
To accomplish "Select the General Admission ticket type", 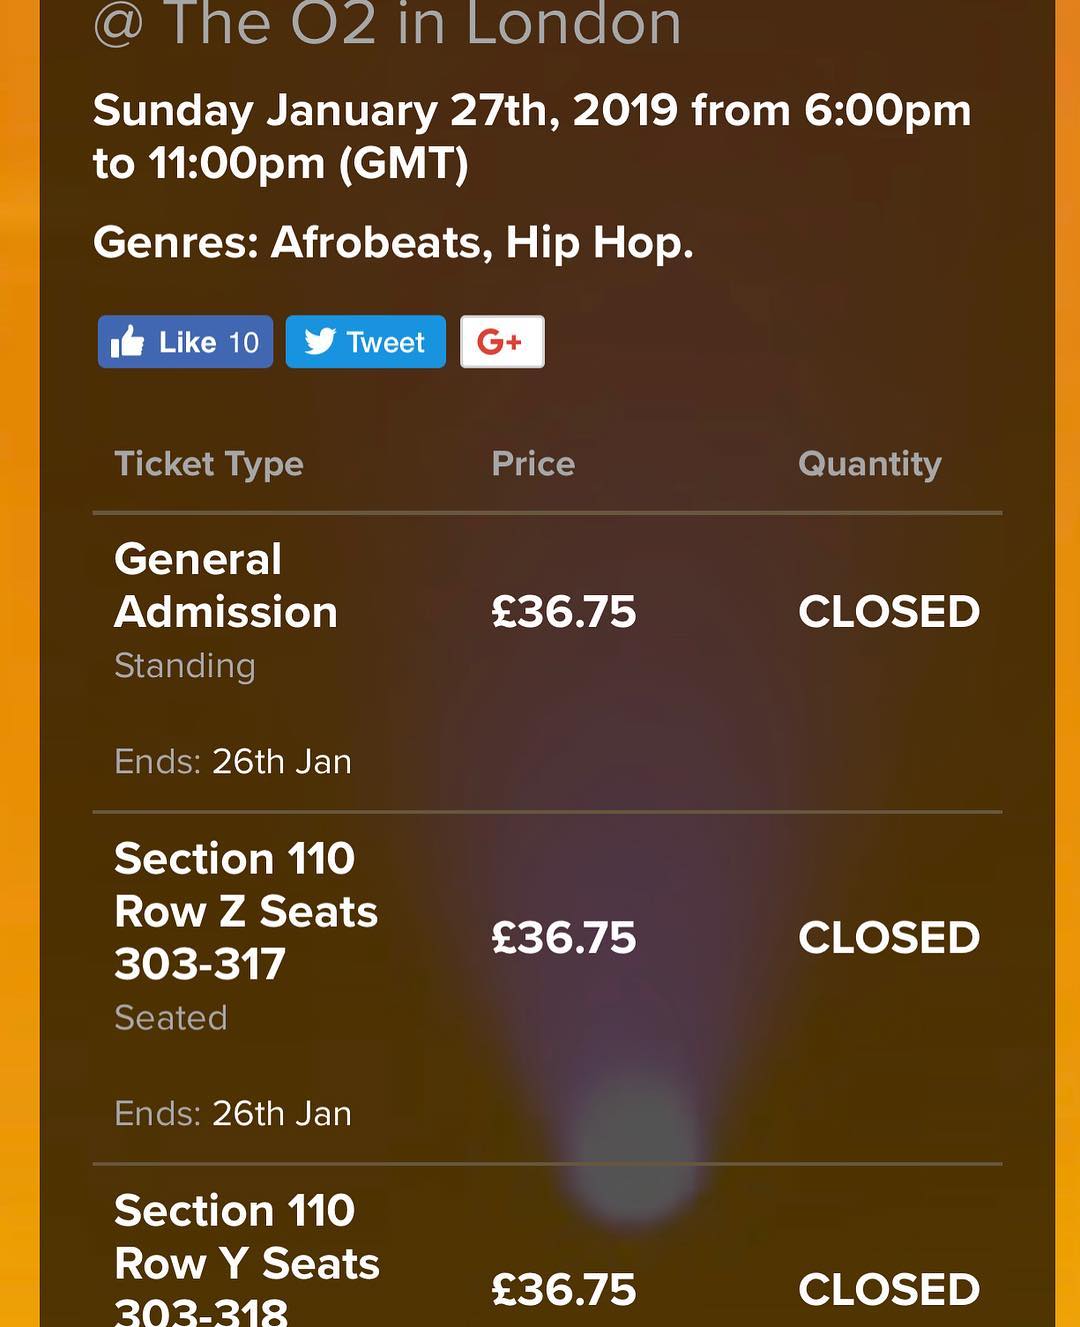I will [226, 585].
